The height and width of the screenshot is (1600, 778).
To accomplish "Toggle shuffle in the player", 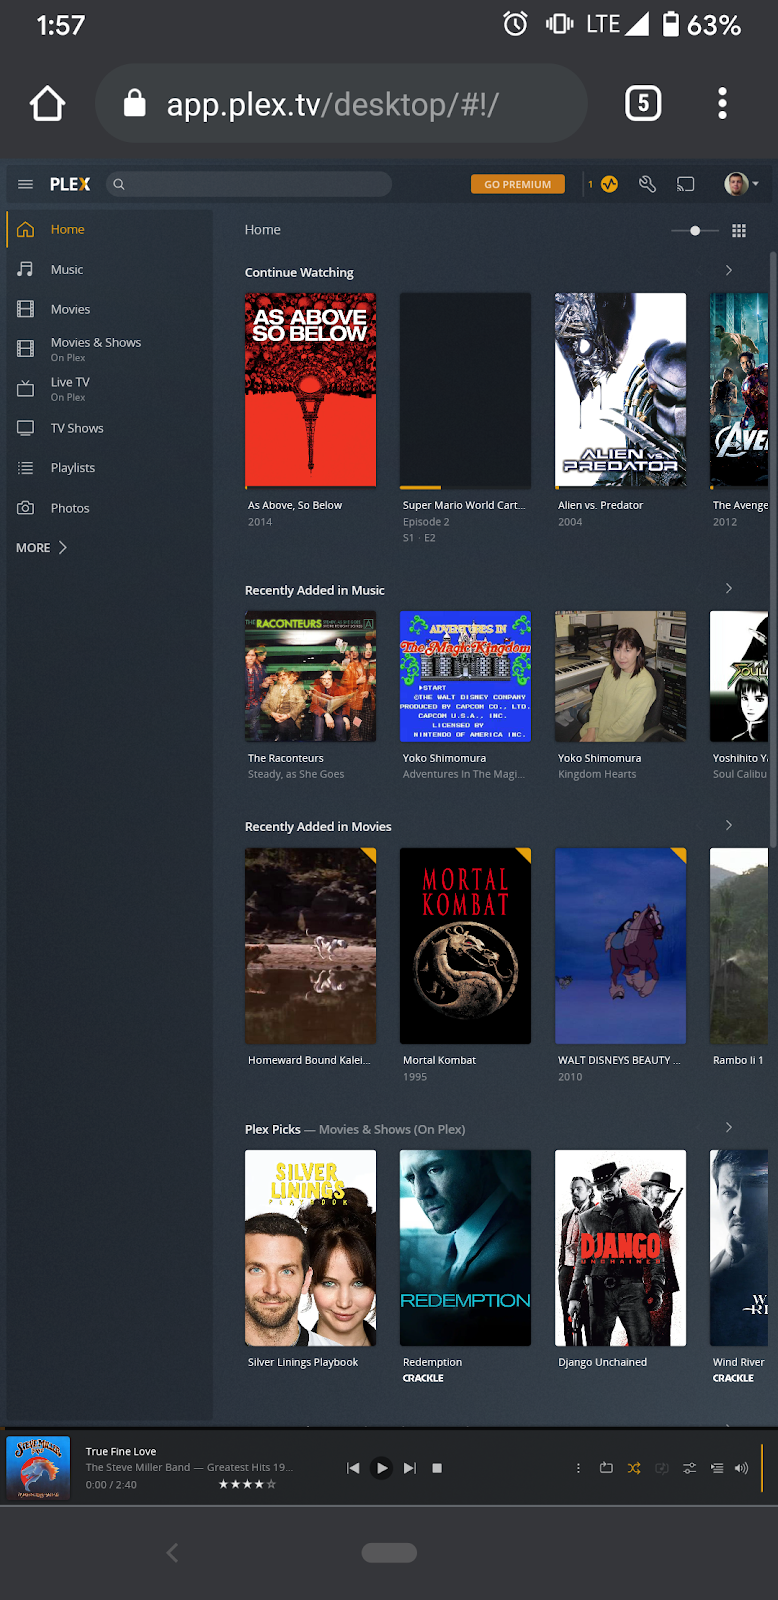I will (x=634, y=1468).
